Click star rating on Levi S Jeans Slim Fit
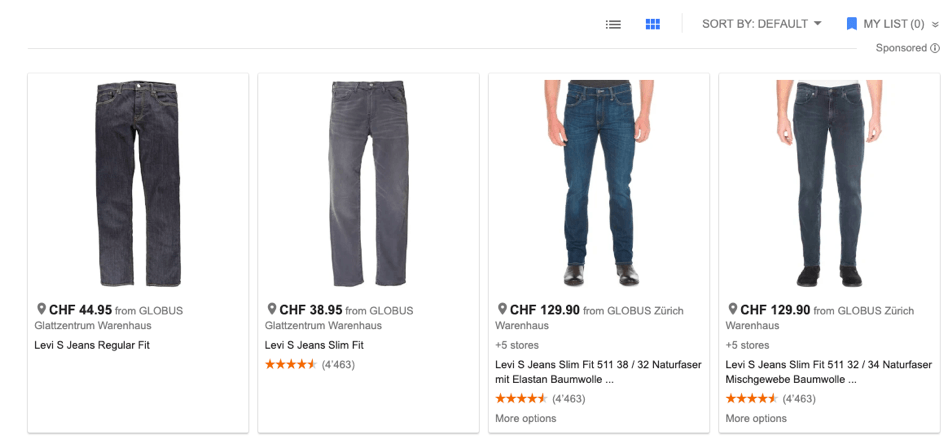 click(291, 364)
